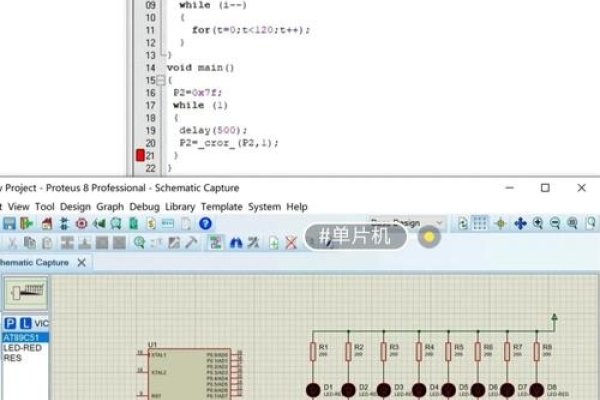Toggle the red breakpoint on line 21
Viewport: 600px width, 400px height.
(140, 155)
